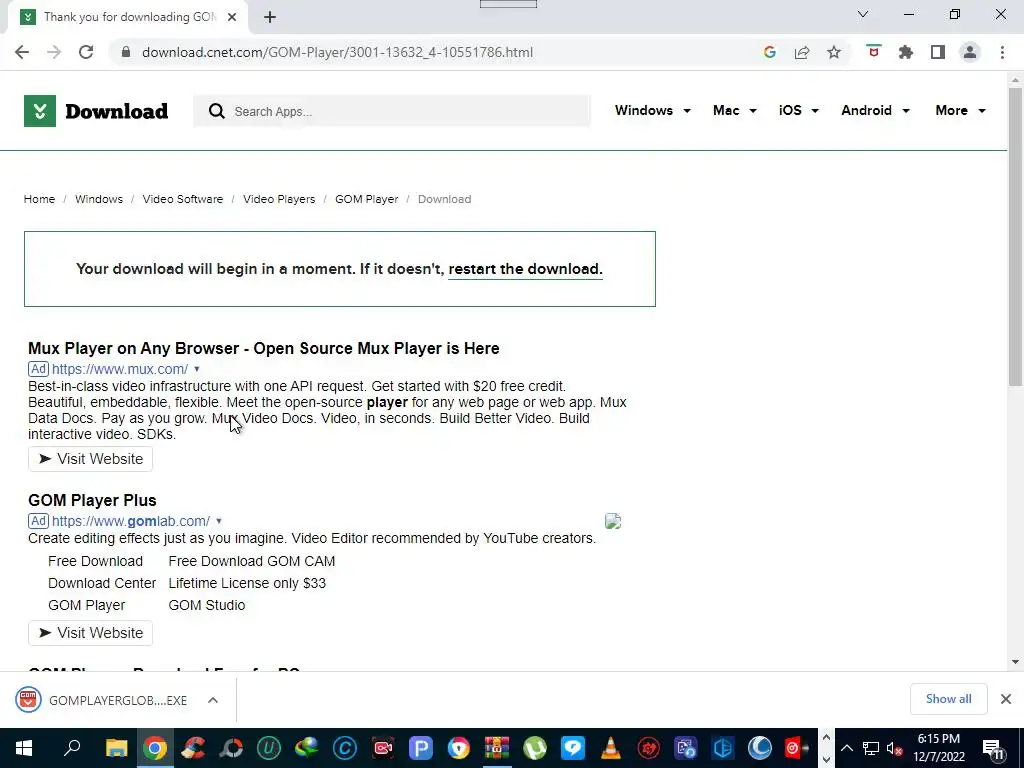Click the GOM Player sitelink in the ad
This screenshot has height=768, width=1024.
tap(86, 605)
